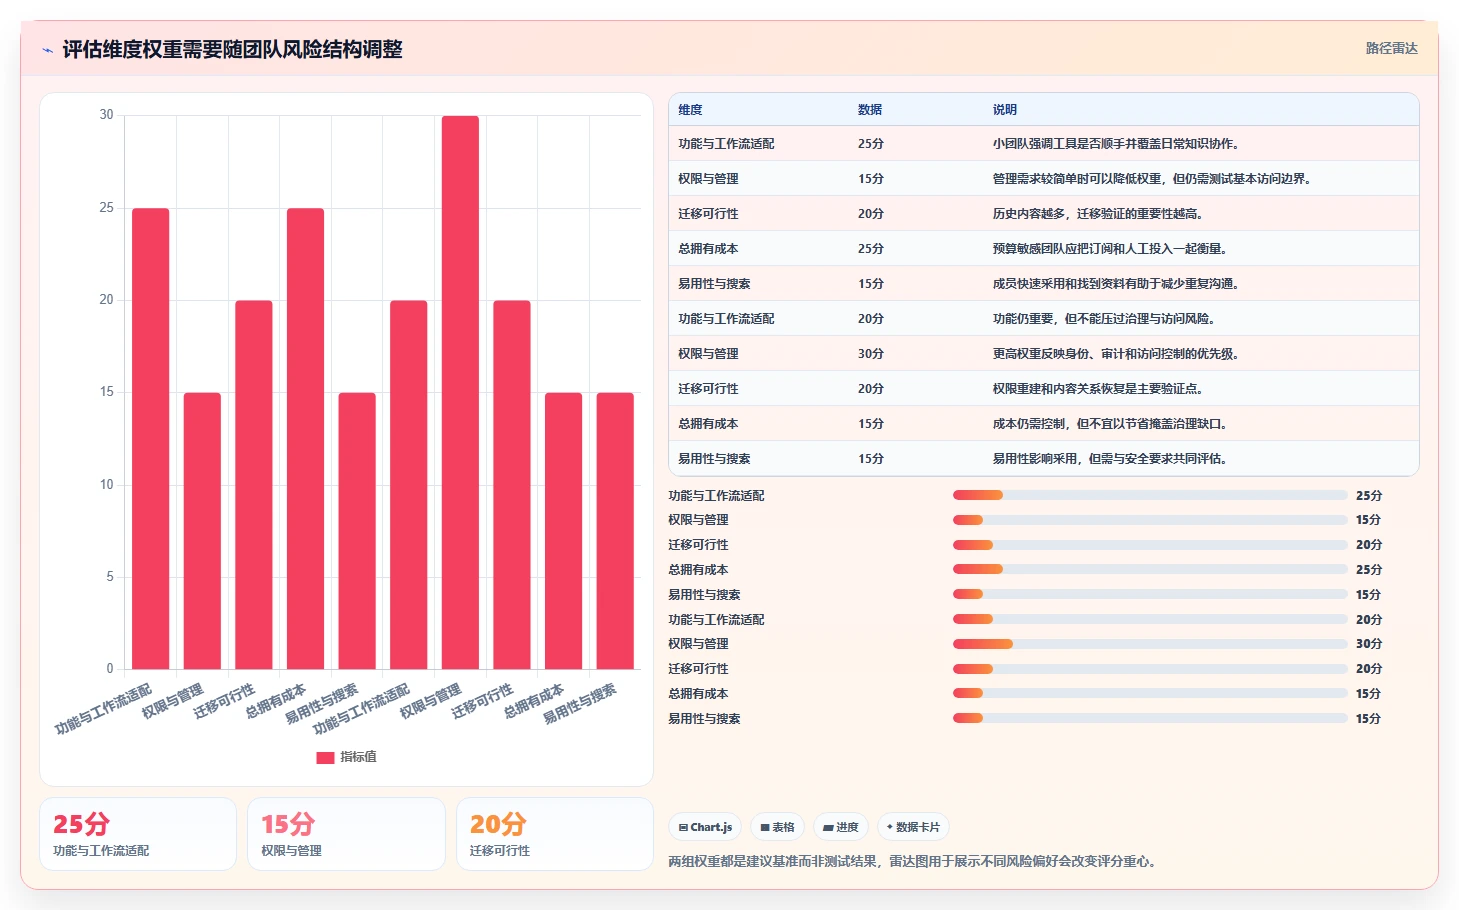Click the Chart.js tag chip
Viewport: 1459px width, 910px height.
(705, 827)
